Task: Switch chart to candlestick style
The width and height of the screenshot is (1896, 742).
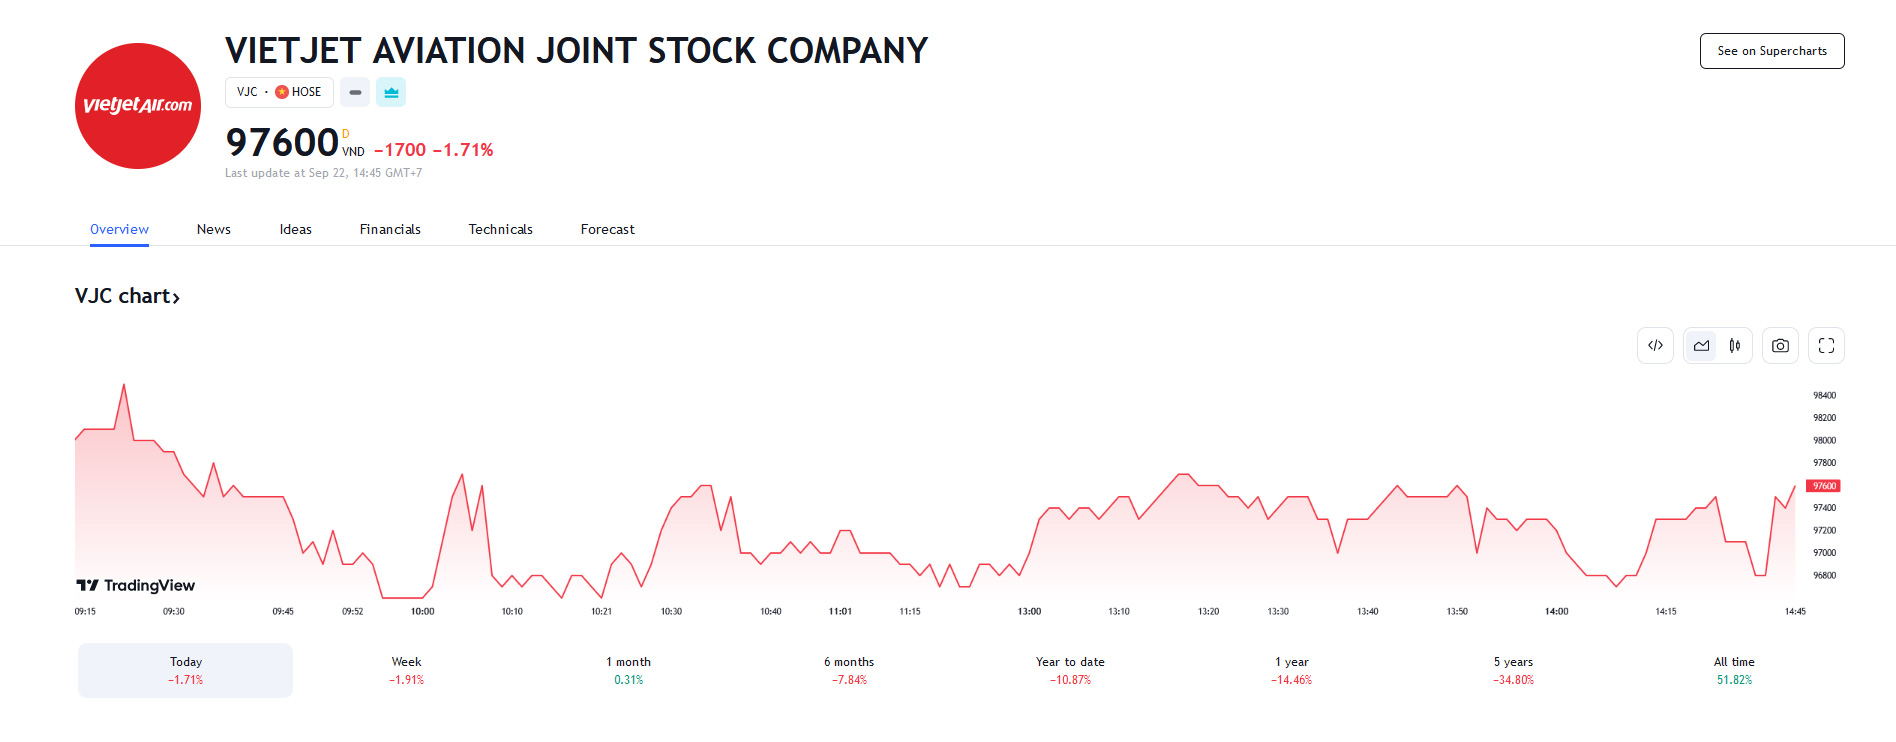Action: pyautogui.click(x=1735, y=346)
